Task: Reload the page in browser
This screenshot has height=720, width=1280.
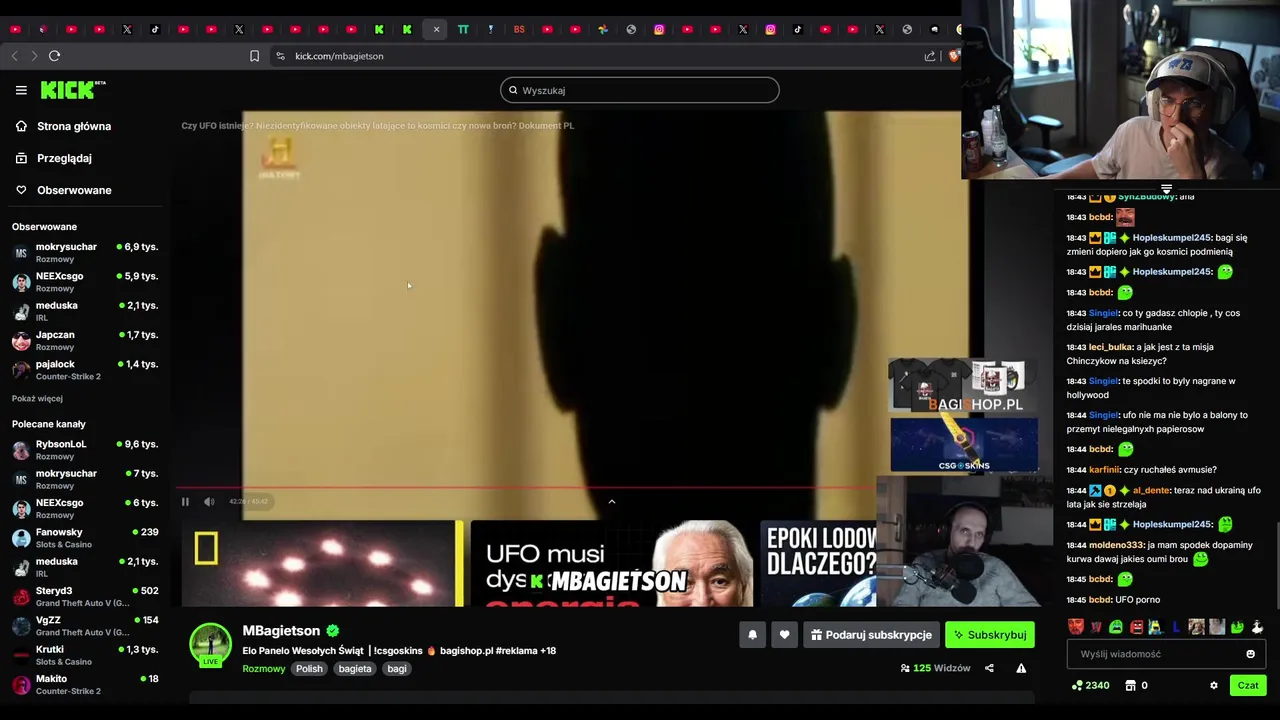Action: (54, 56)
